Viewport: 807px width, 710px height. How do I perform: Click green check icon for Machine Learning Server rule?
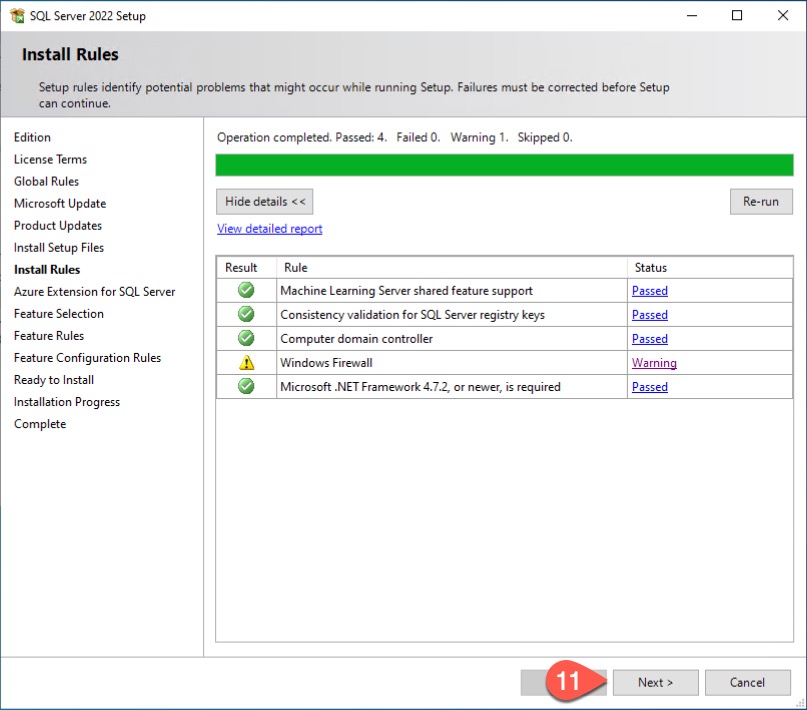point(246,291)
